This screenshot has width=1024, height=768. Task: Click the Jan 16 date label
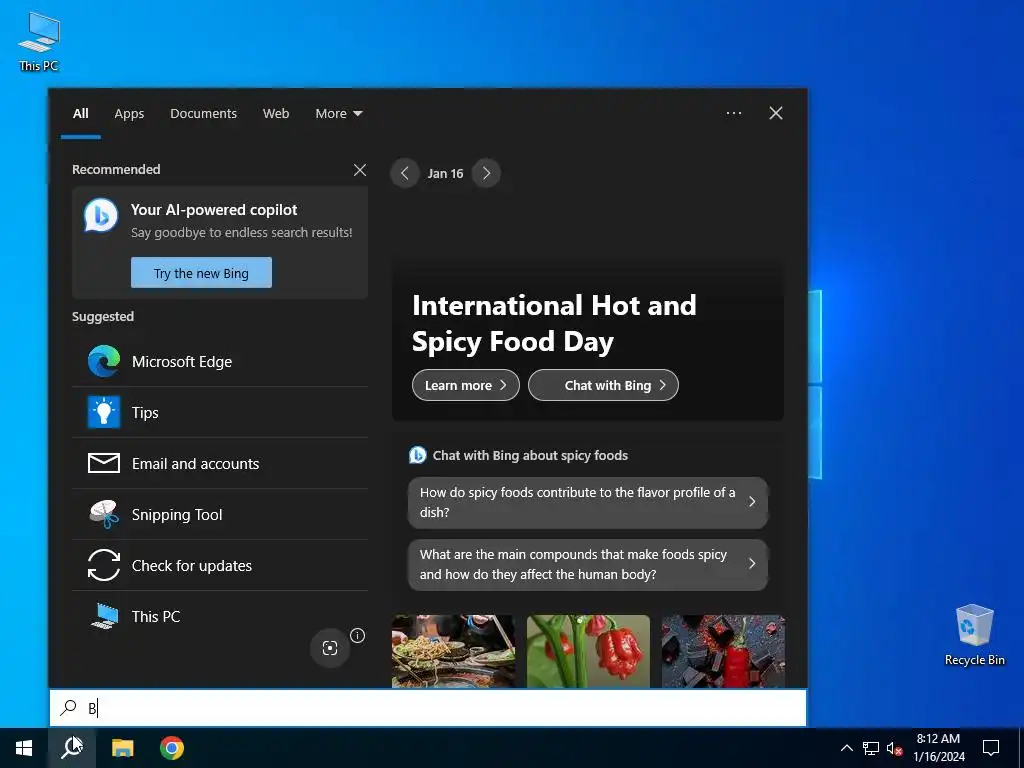[x=445, y=174]
